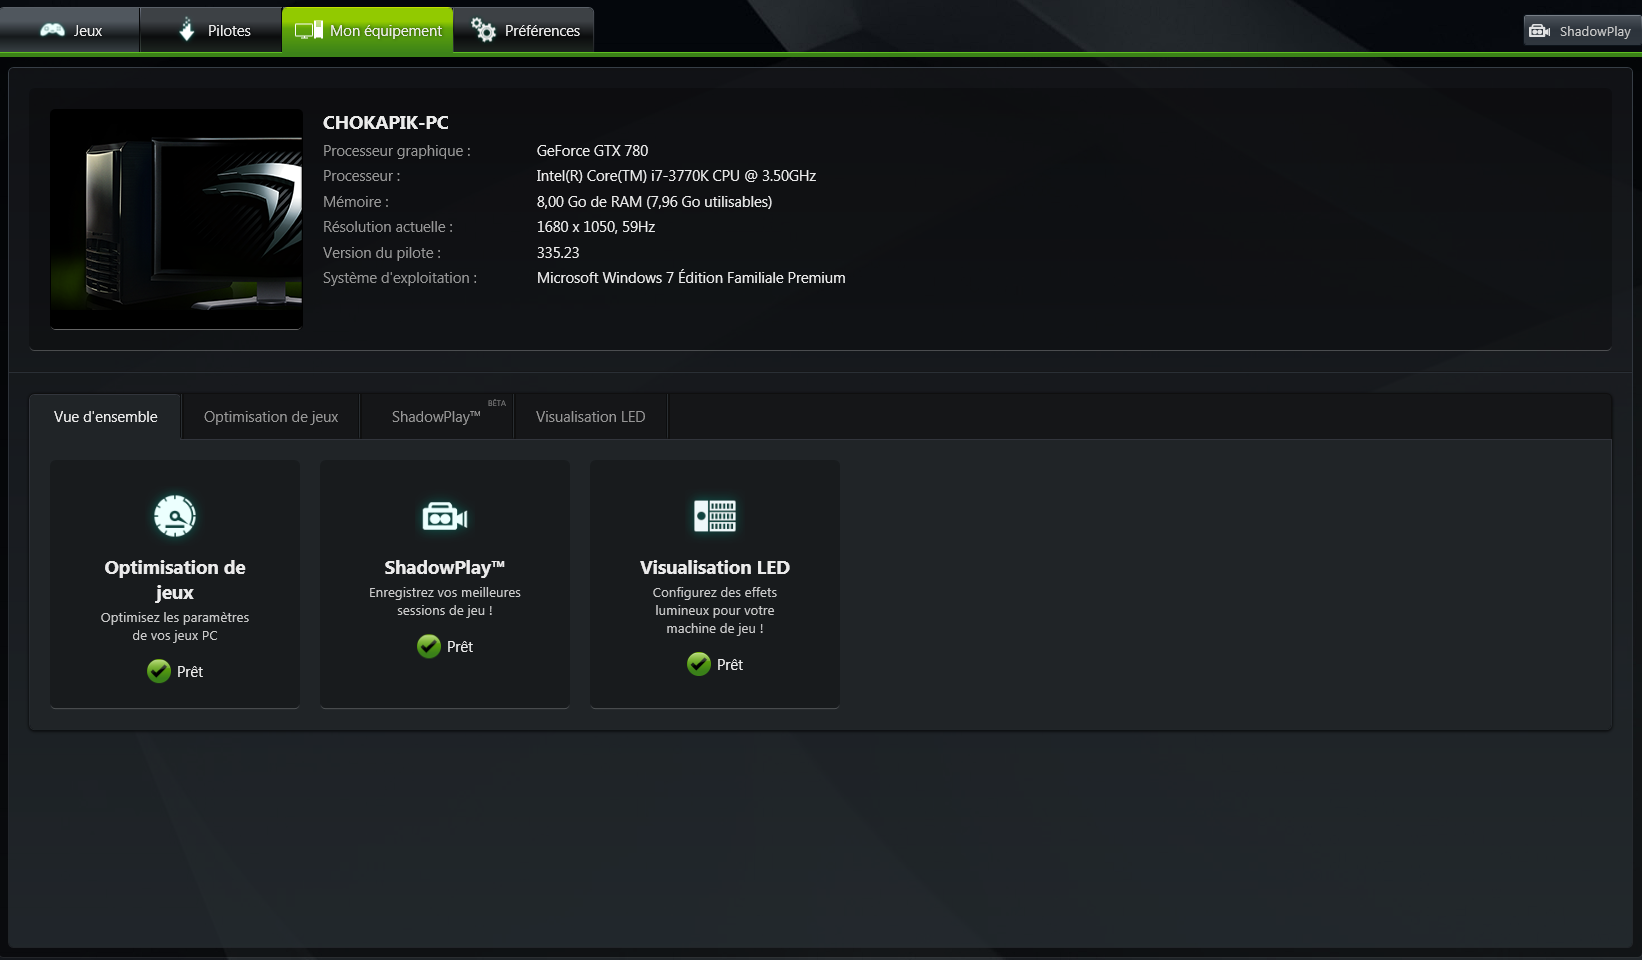The height and width of the screenshot is (960, 1642).
Task: Click the GeForce GTX 780 value
Action: click(x=592, y=151)
